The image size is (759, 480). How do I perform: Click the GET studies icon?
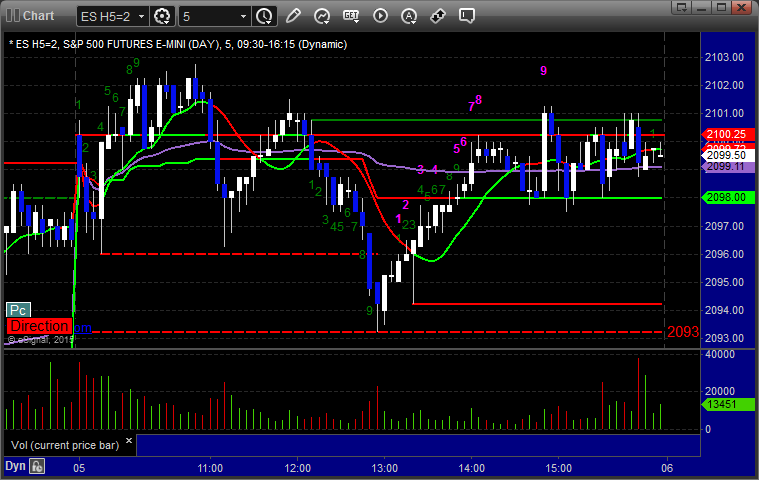click(x=351, y=16)
